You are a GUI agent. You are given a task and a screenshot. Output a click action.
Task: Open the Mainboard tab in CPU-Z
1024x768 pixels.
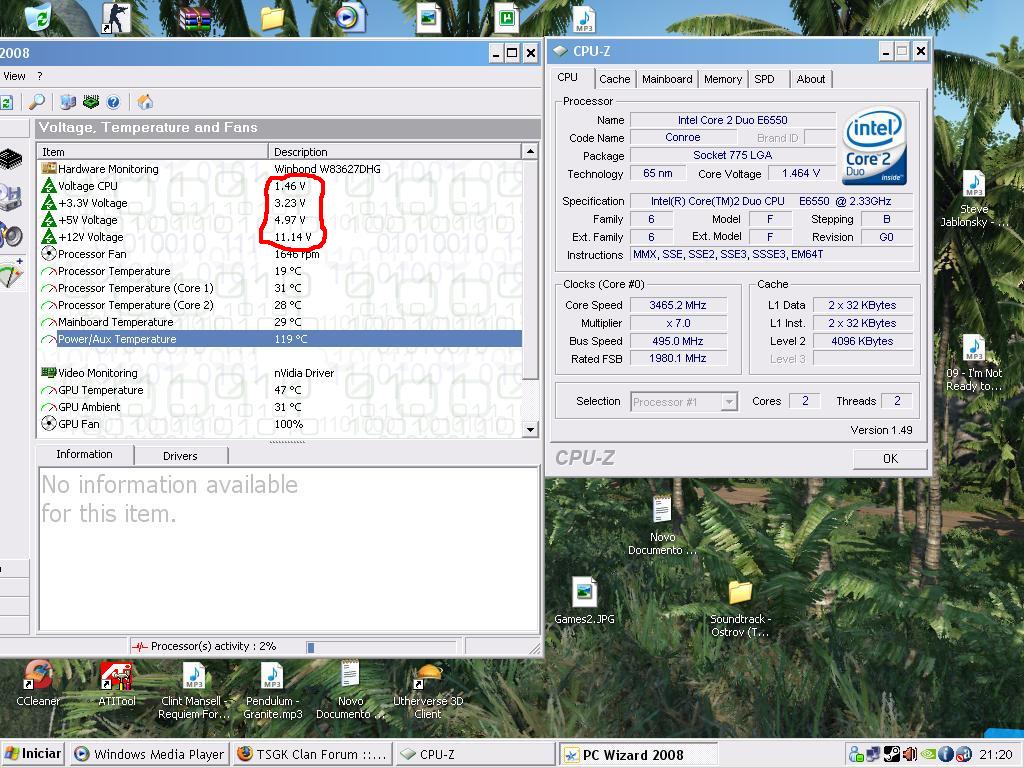click(x=667, y=79)
